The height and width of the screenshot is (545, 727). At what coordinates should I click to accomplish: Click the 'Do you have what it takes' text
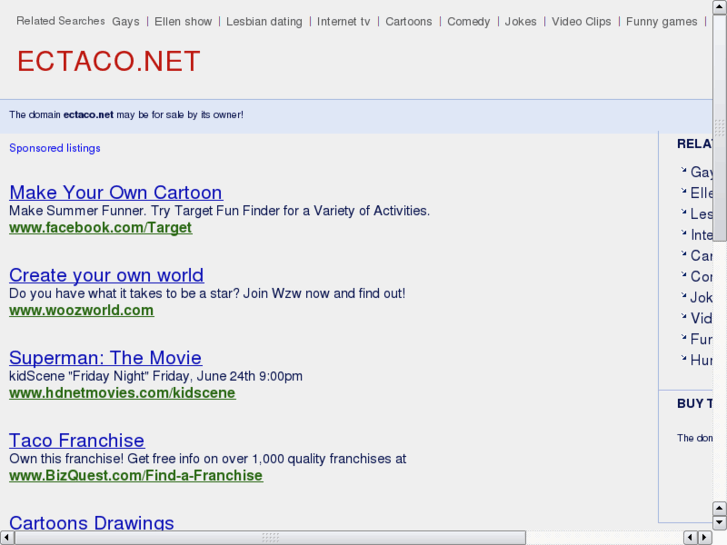[x=207, y=294]
